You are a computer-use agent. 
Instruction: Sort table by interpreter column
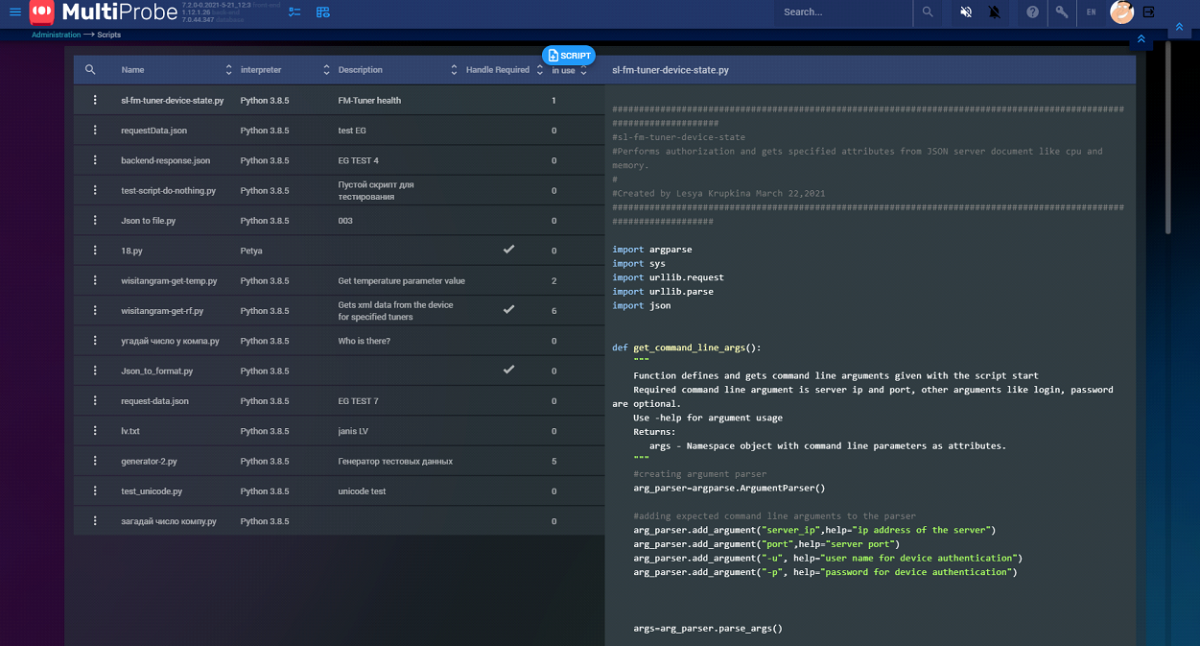pos(326,70)
